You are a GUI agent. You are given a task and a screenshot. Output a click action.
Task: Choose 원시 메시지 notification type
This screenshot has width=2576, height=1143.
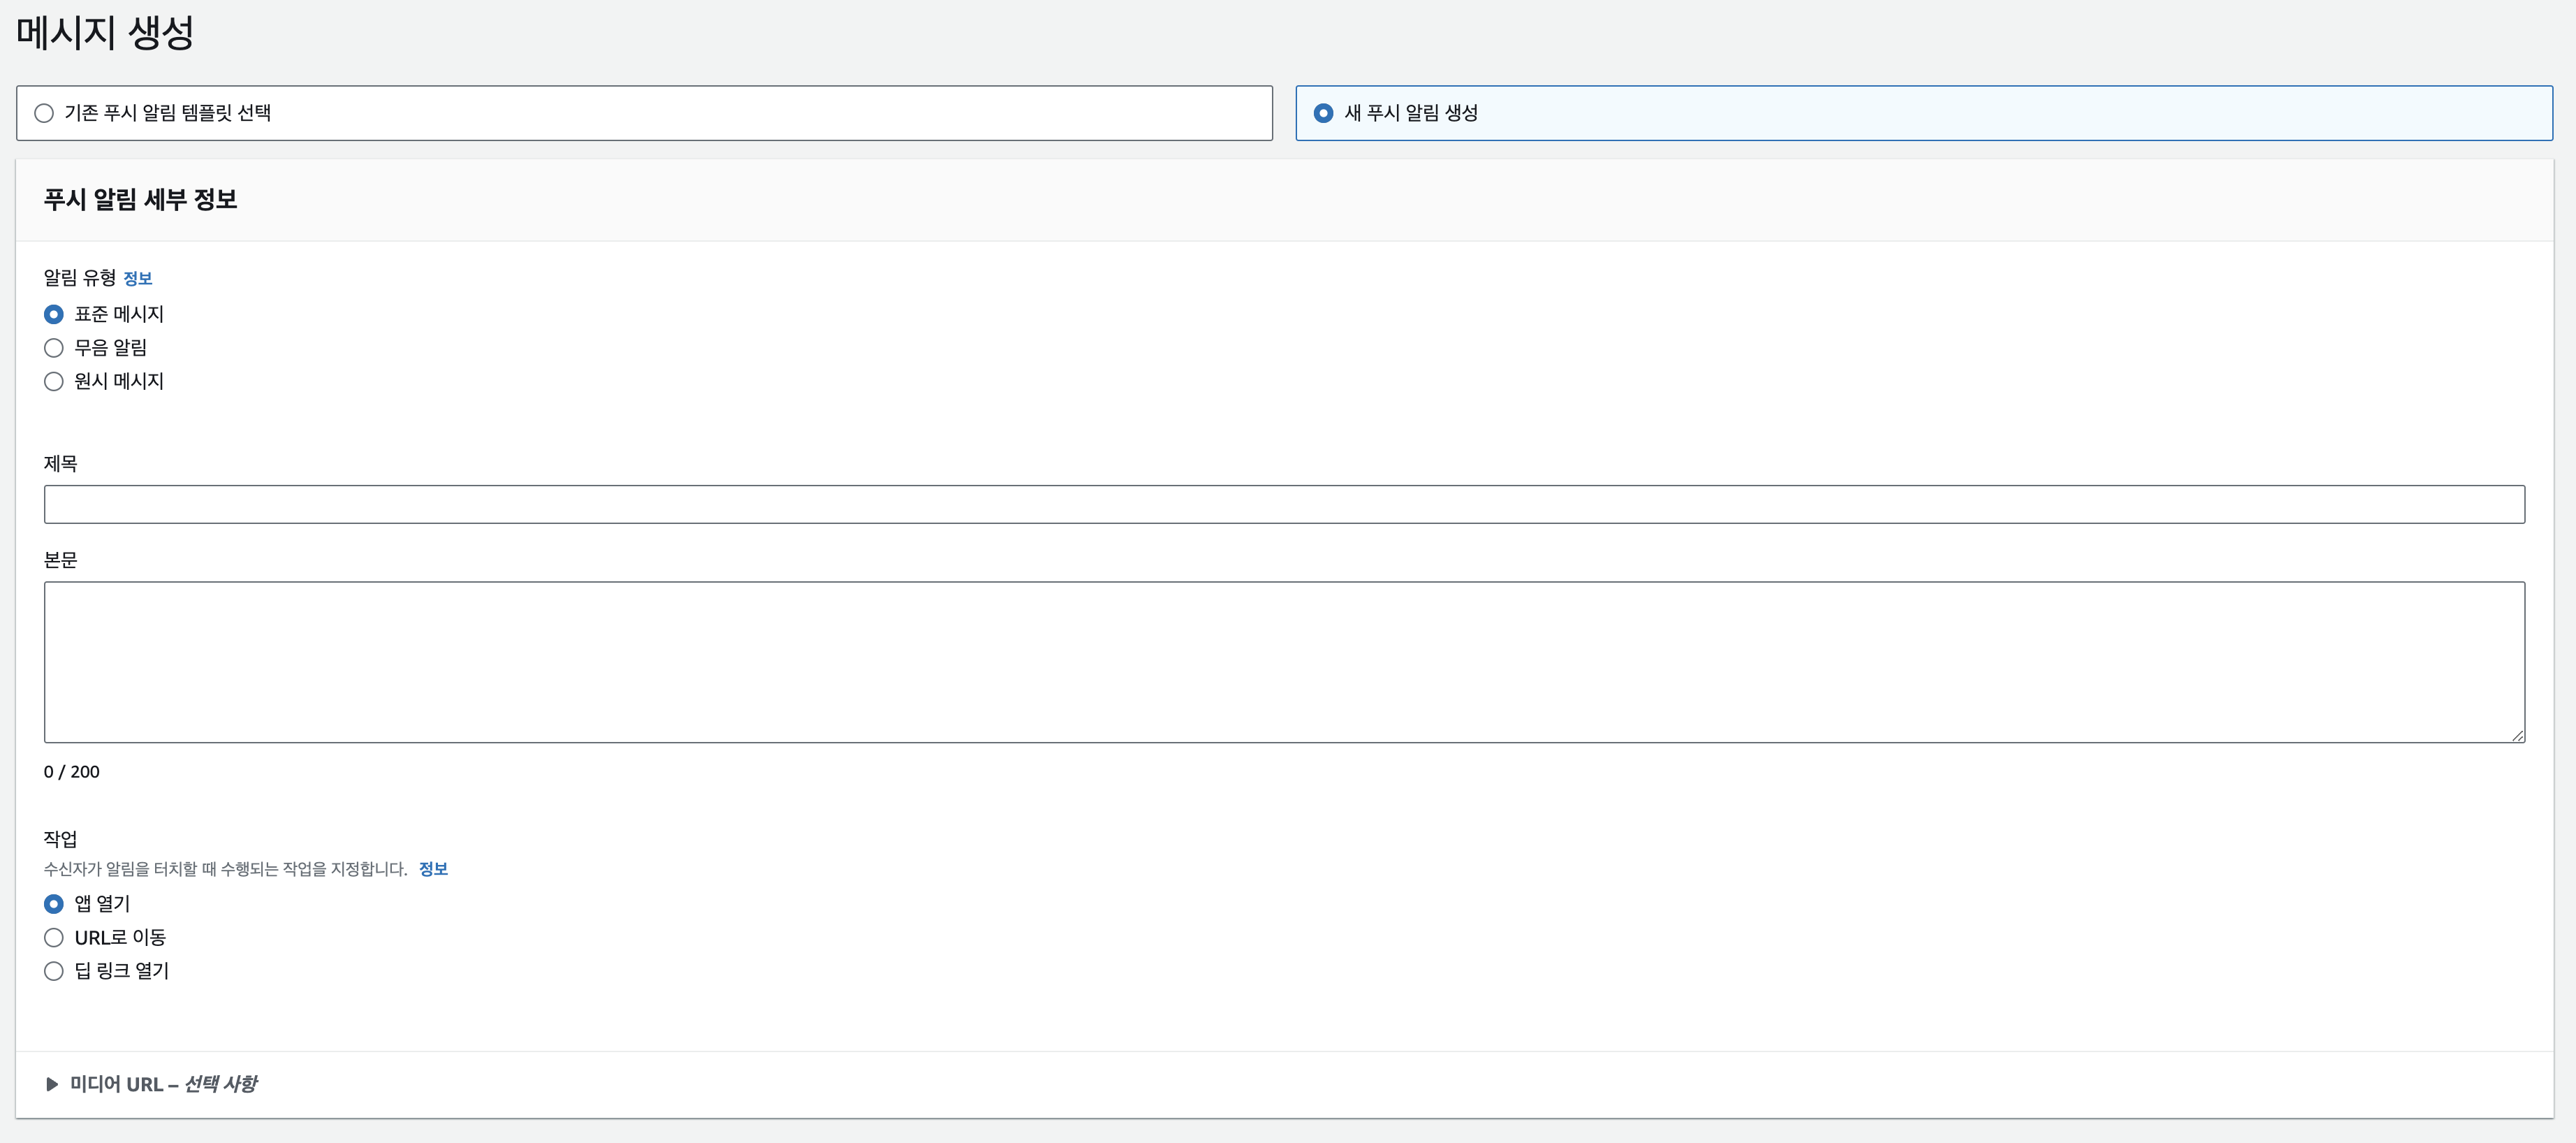point(54,381)
